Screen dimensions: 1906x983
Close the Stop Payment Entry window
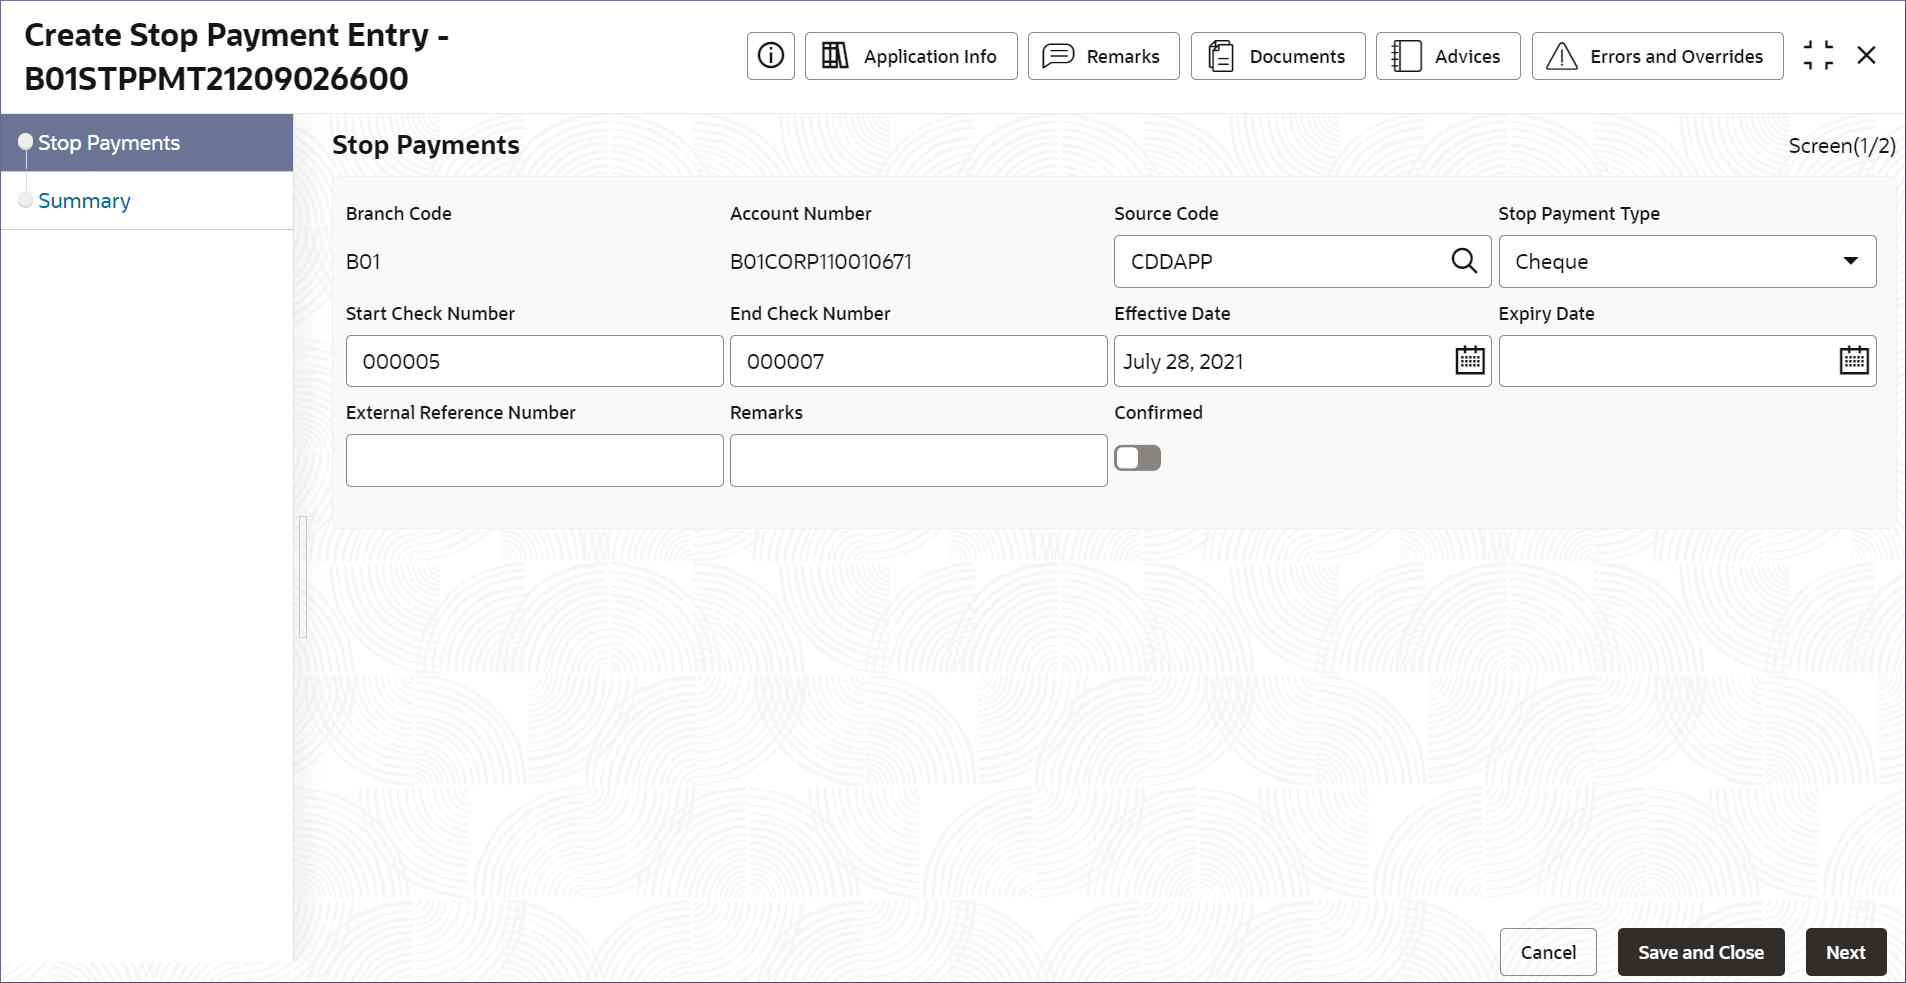(1866, 55)
